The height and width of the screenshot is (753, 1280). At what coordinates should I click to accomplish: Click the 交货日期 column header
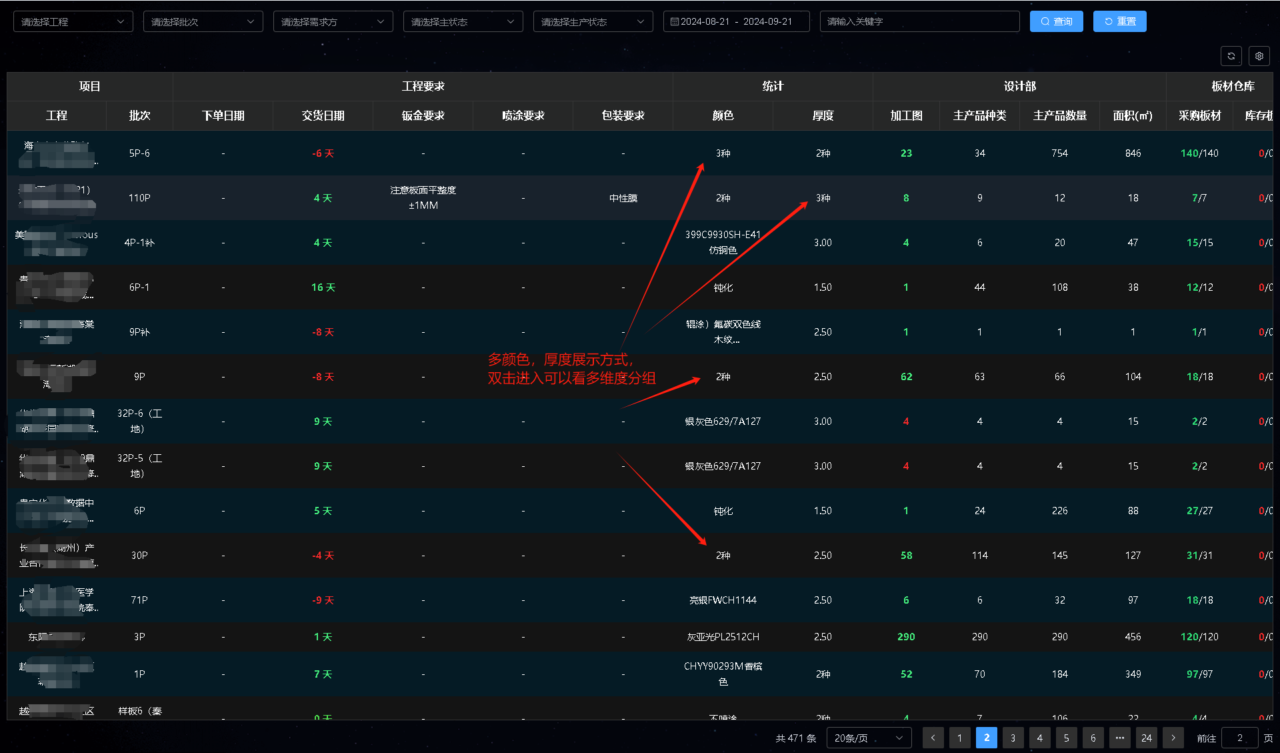pyautogui.click(x=323, y=116)
